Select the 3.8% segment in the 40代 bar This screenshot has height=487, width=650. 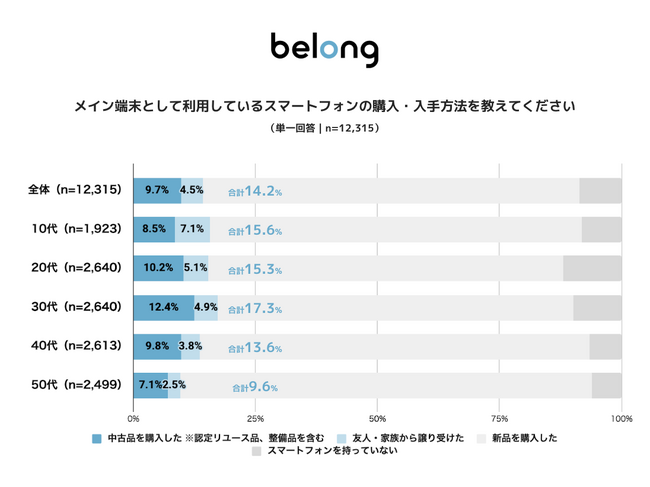(190, 347)
